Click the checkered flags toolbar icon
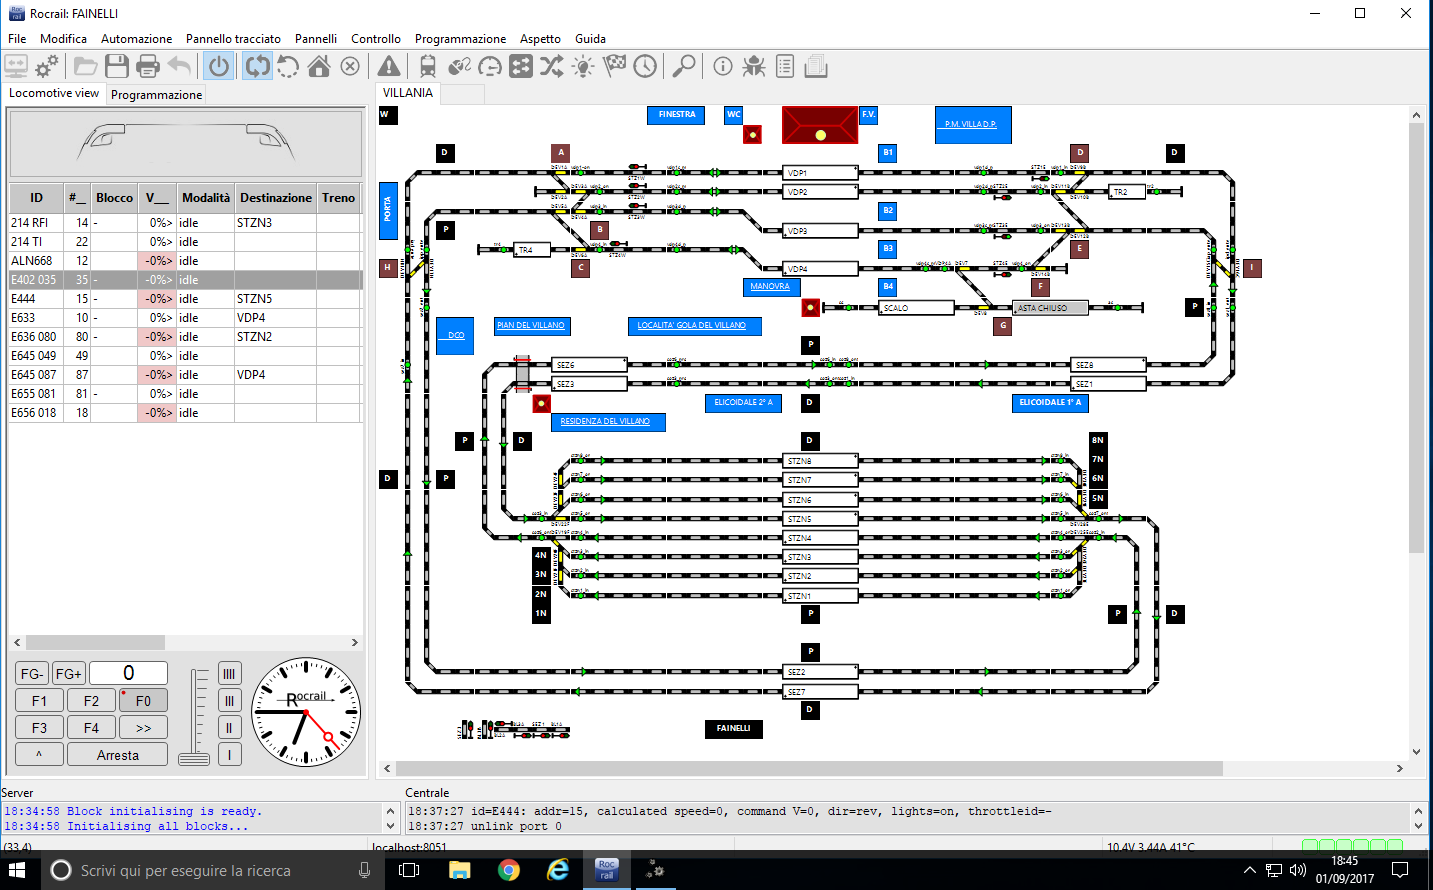Screen dimensions: 1433x890 click(614, 67)
